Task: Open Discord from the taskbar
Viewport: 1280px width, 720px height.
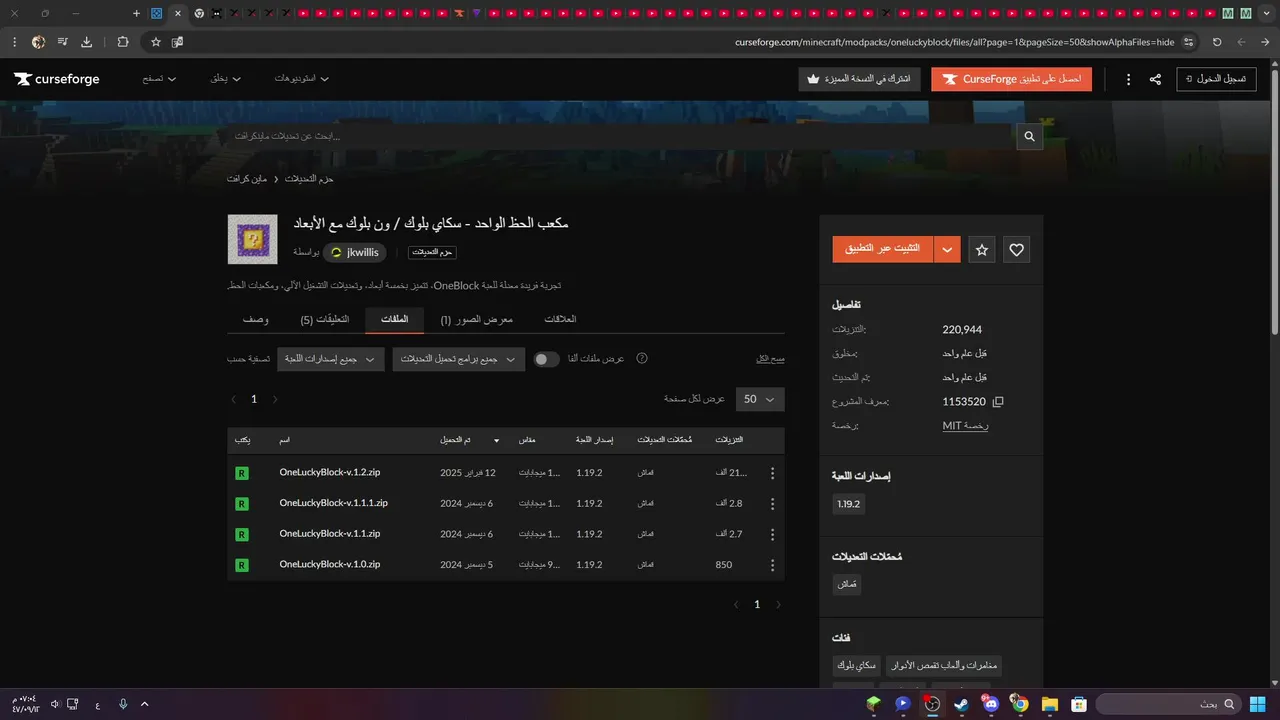Action: pyautogui.click(x=990, y=704)
